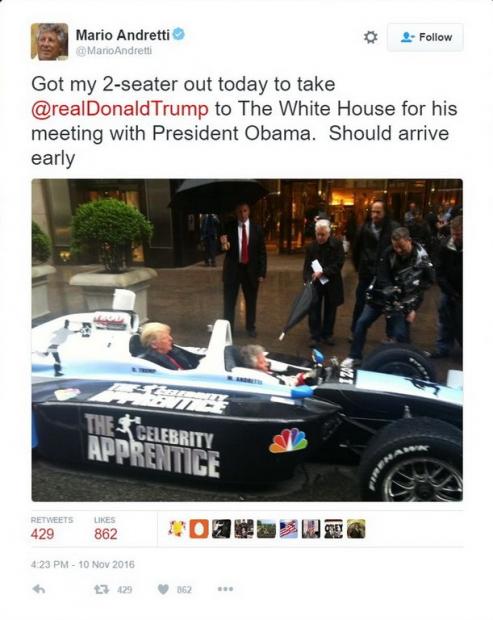Open Mario Andretti's profile picture

49,42
